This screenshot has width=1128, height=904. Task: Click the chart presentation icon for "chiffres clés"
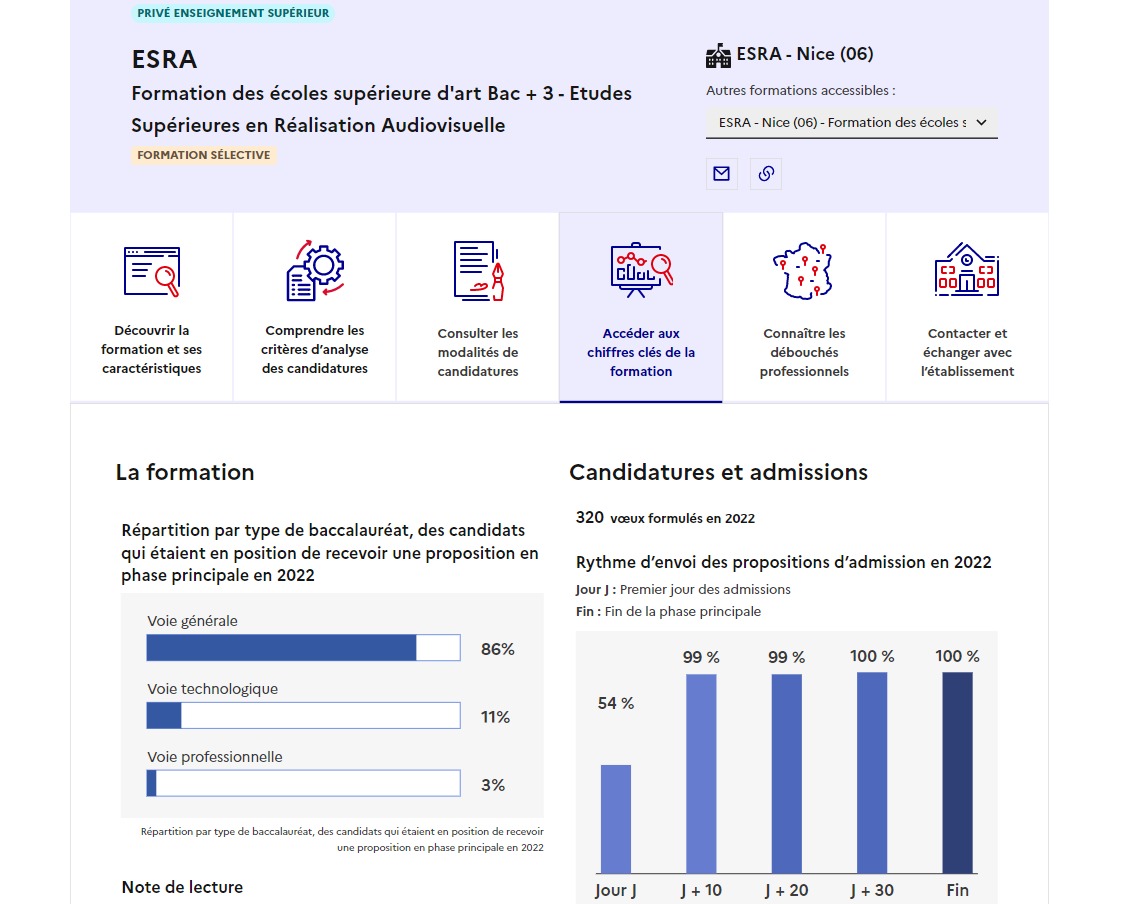[x=640, y=268]
